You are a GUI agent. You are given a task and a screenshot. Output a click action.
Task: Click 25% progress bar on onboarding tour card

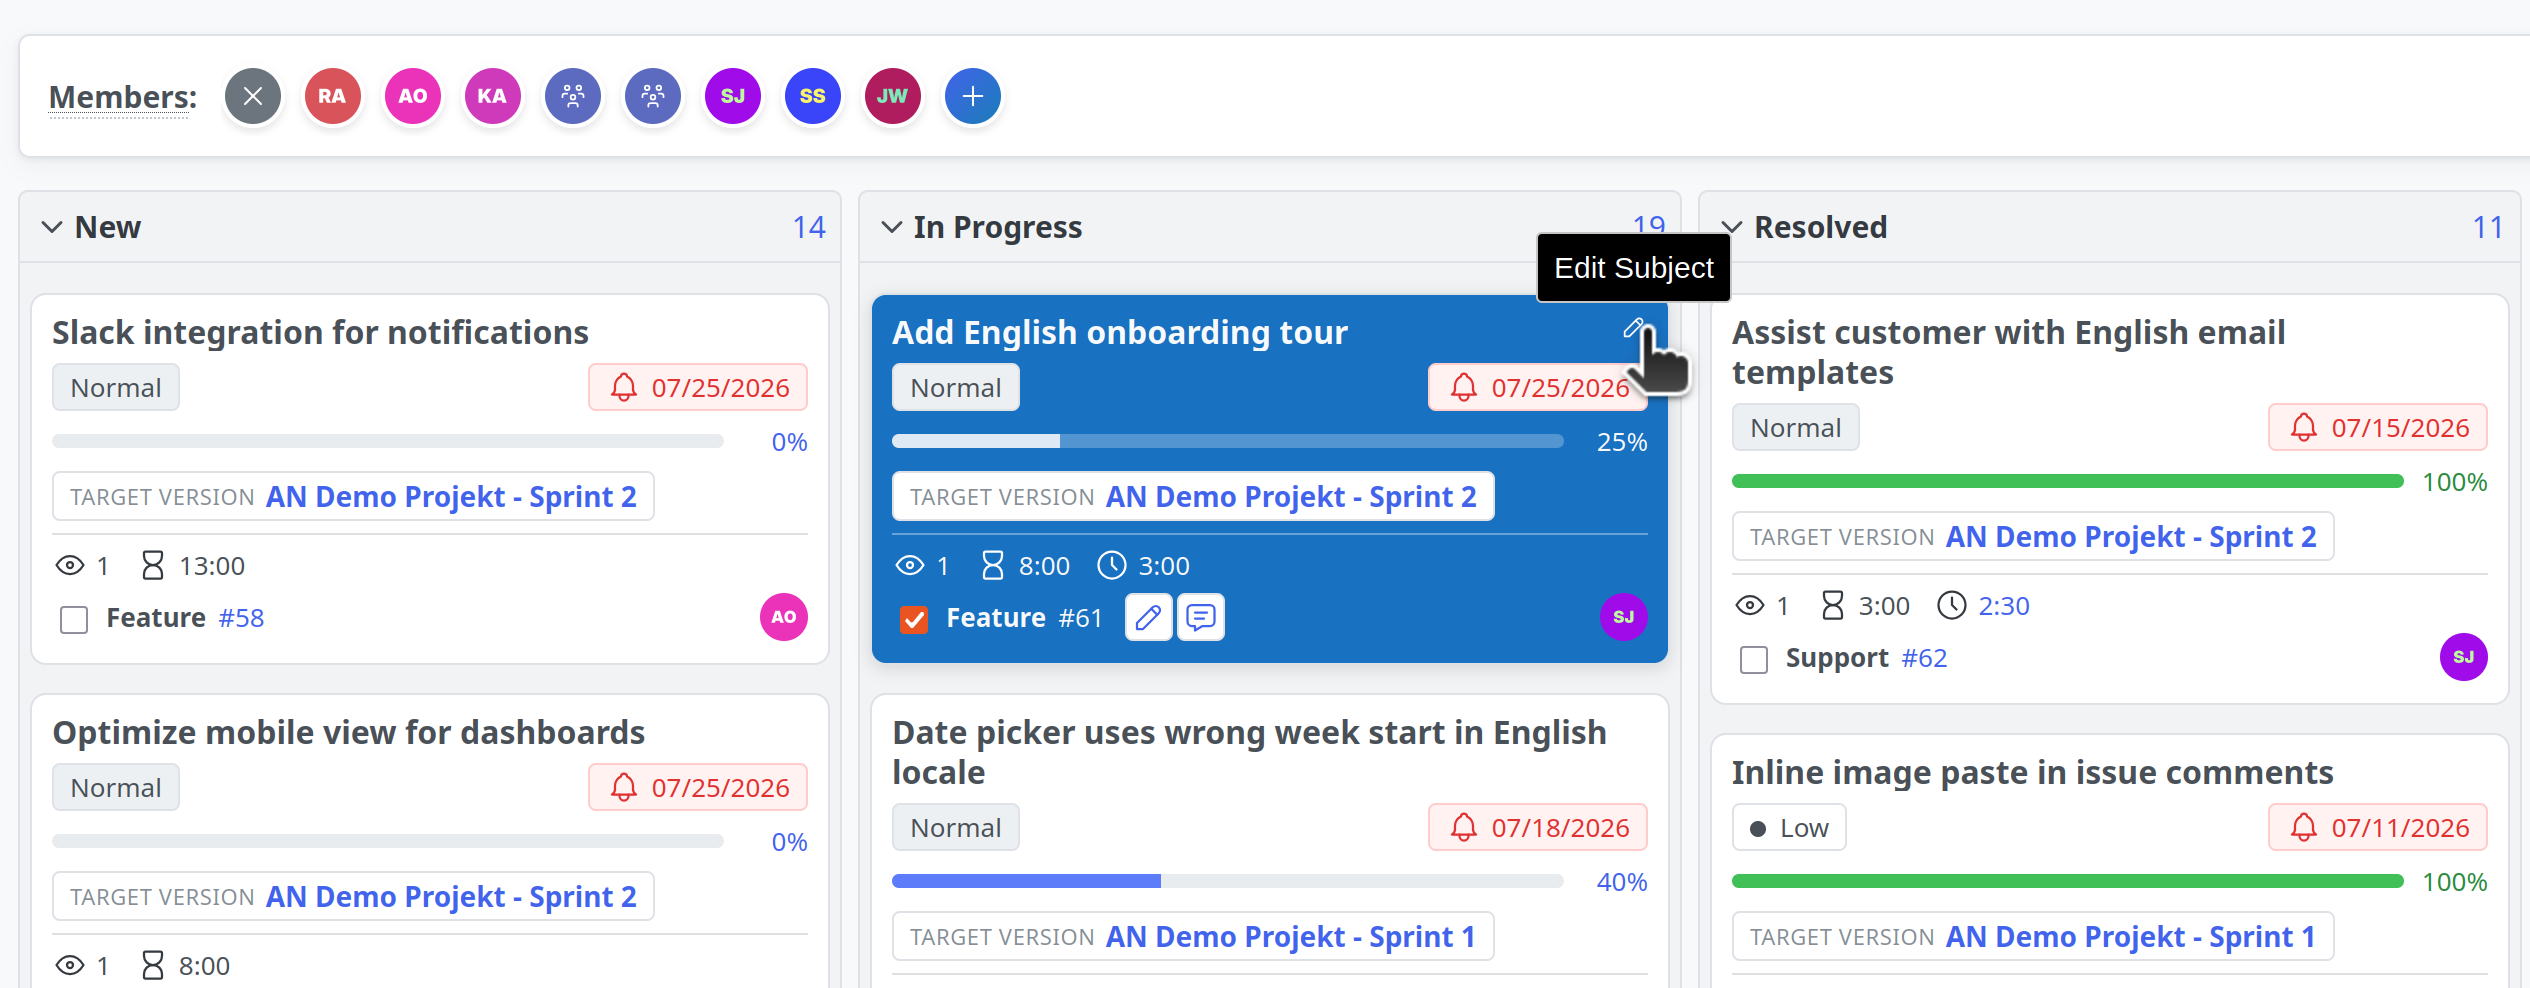click(1228, 441)
